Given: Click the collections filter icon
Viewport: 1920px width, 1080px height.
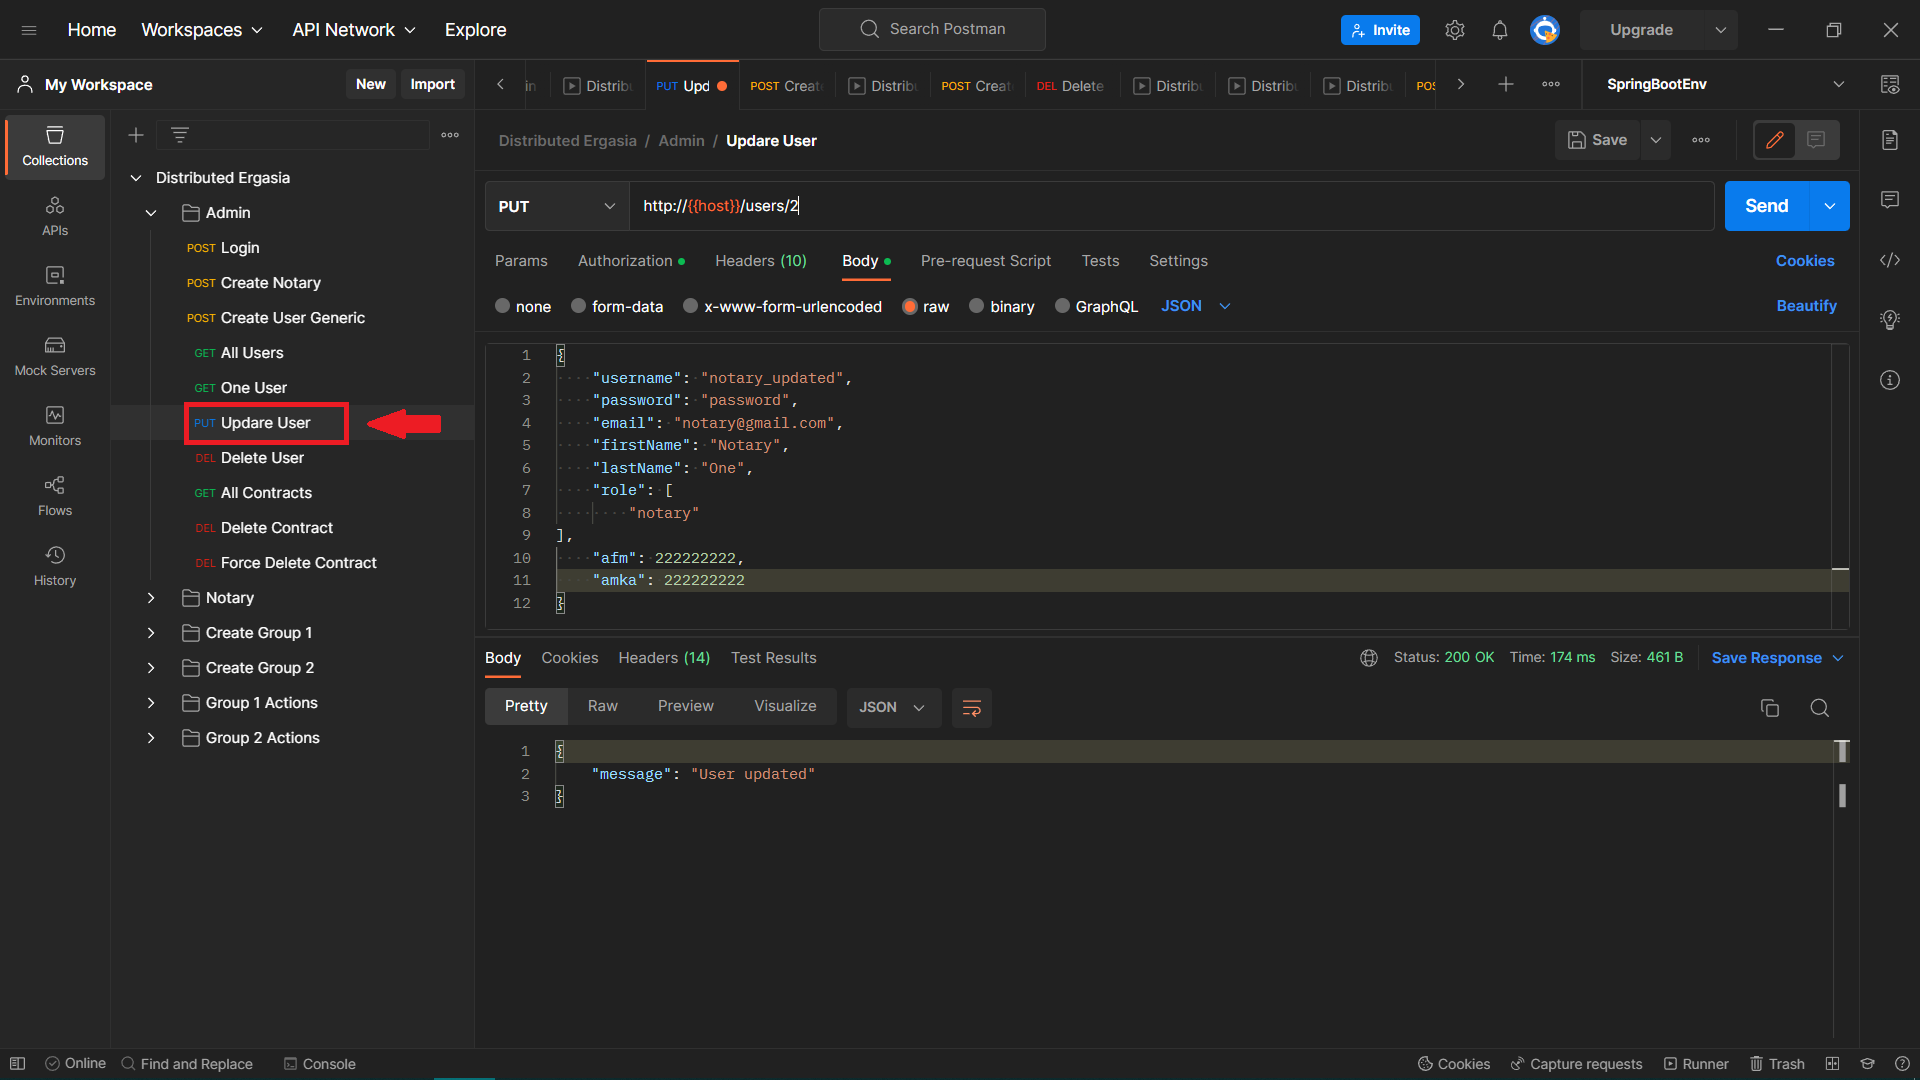Looking at the screenshot, I should [x=180, y=135].
